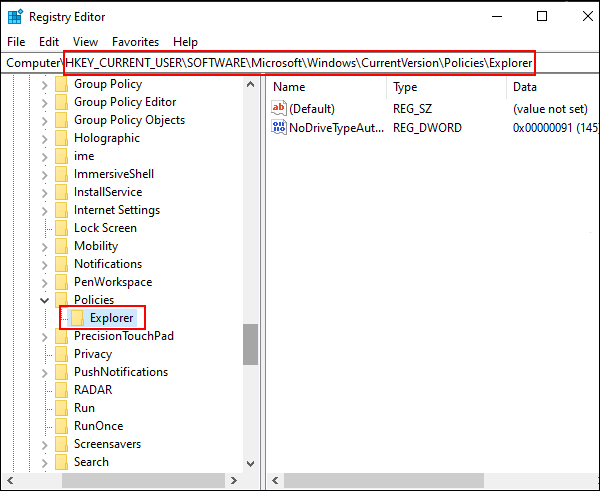Click the REG_DWORD type cell
The width and height of the screenshot is (600, 491).
click(x=427, y=128)
